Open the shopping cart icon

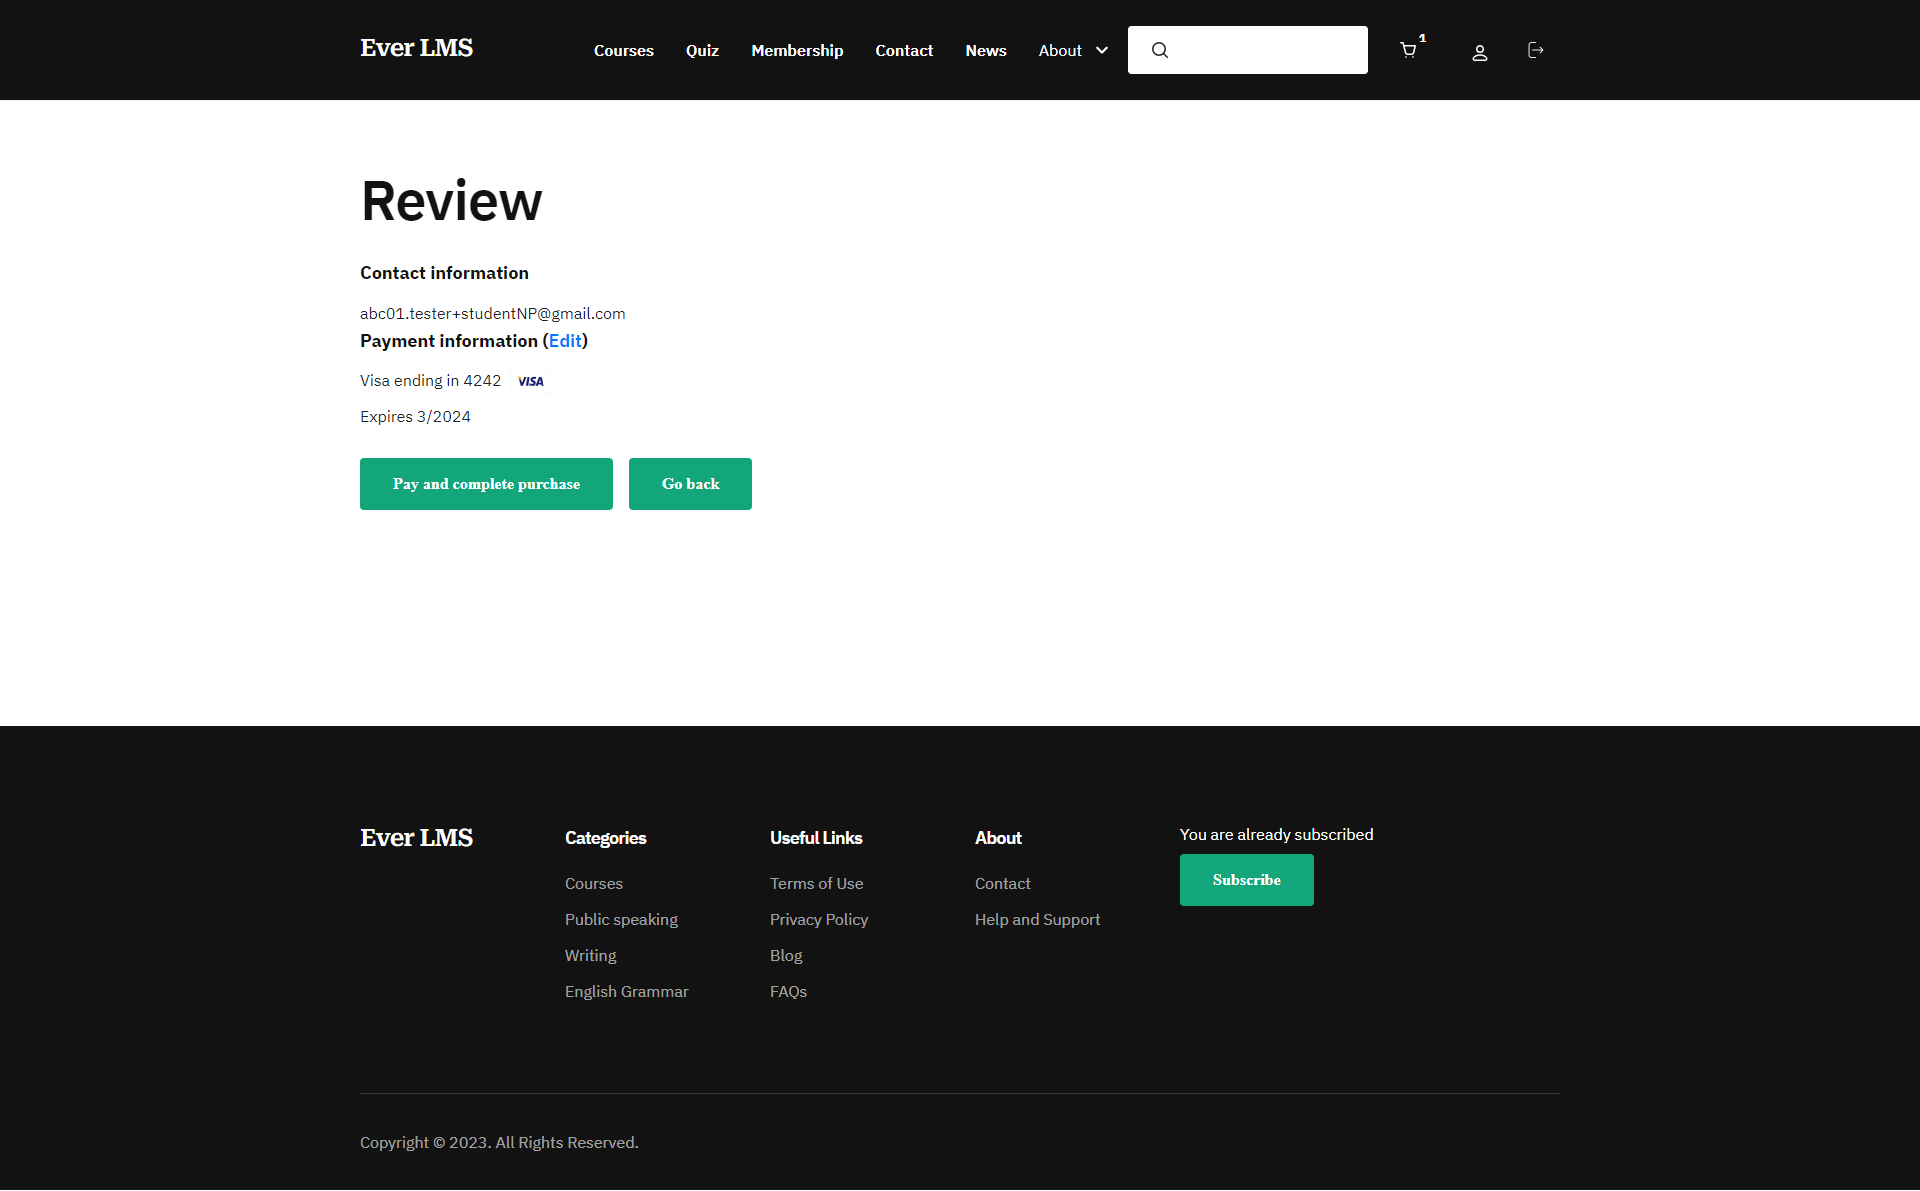(x=1409, y=50)
